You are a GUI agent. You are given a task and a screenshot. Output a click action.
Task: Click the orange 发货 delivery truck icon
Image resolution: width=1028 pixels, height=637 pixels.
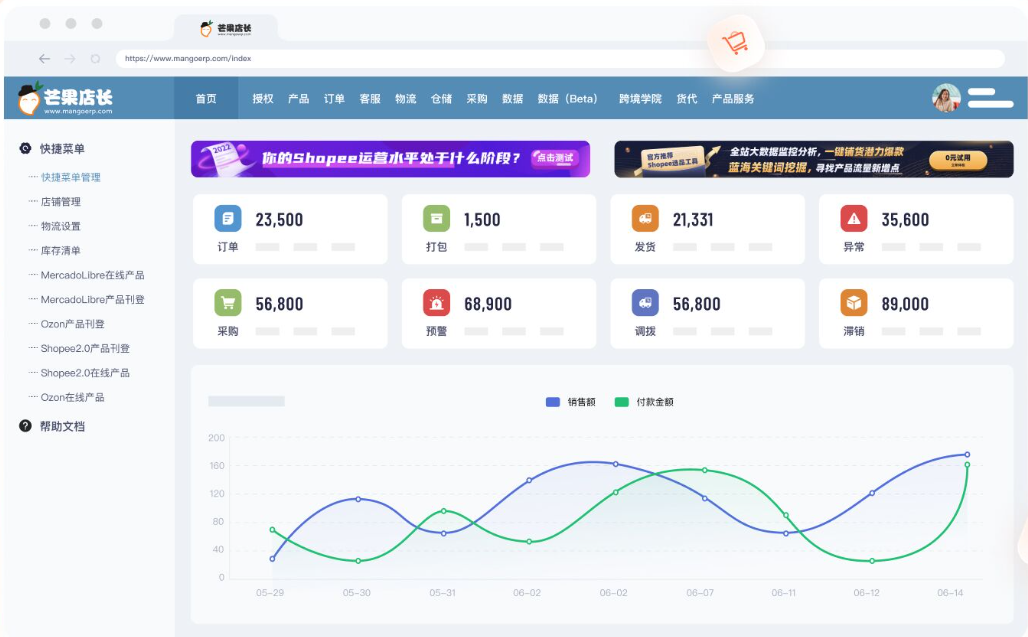point(645,218)
